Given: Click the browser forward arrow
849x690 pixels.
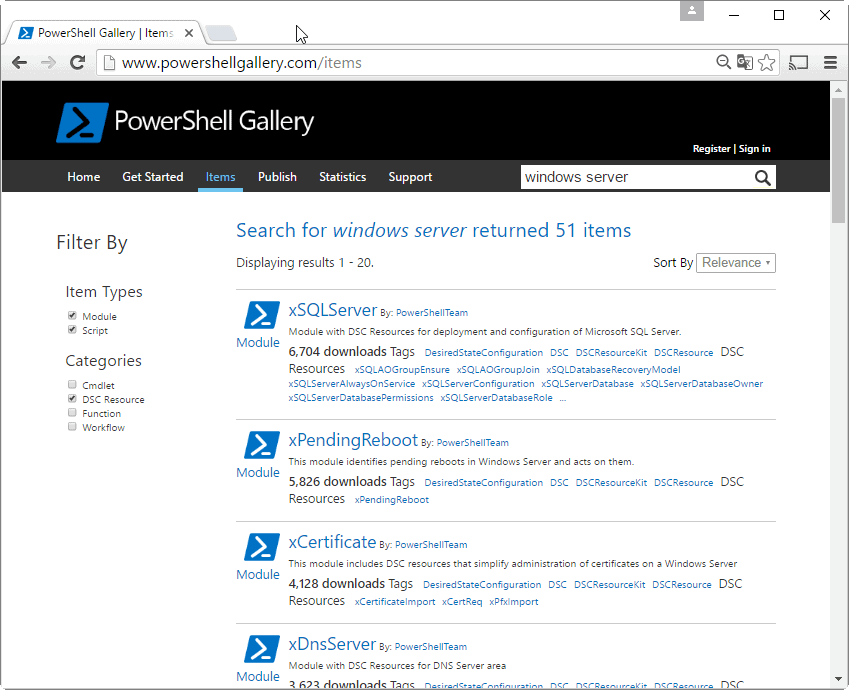Looking at the screenshot, I should (48, 63).
